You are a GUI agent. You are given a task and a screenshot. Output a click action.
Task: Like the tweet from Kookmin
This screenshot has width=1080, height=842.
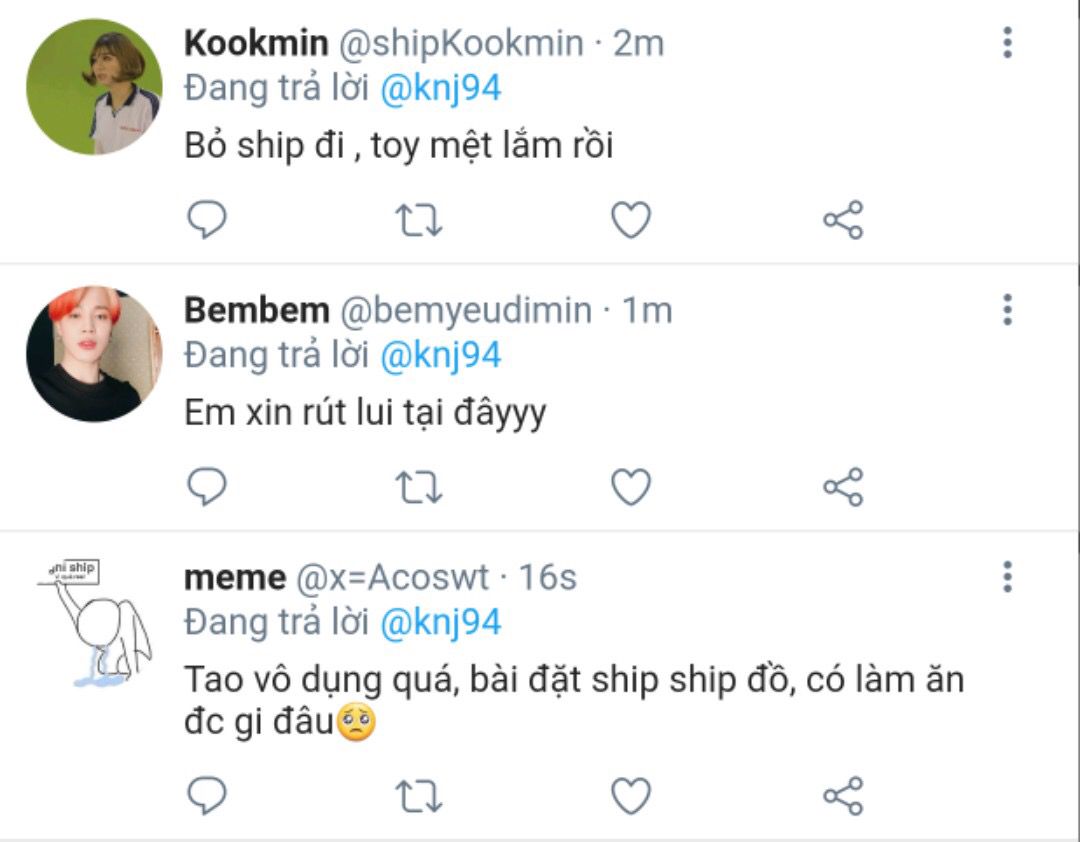click(631, 220)
